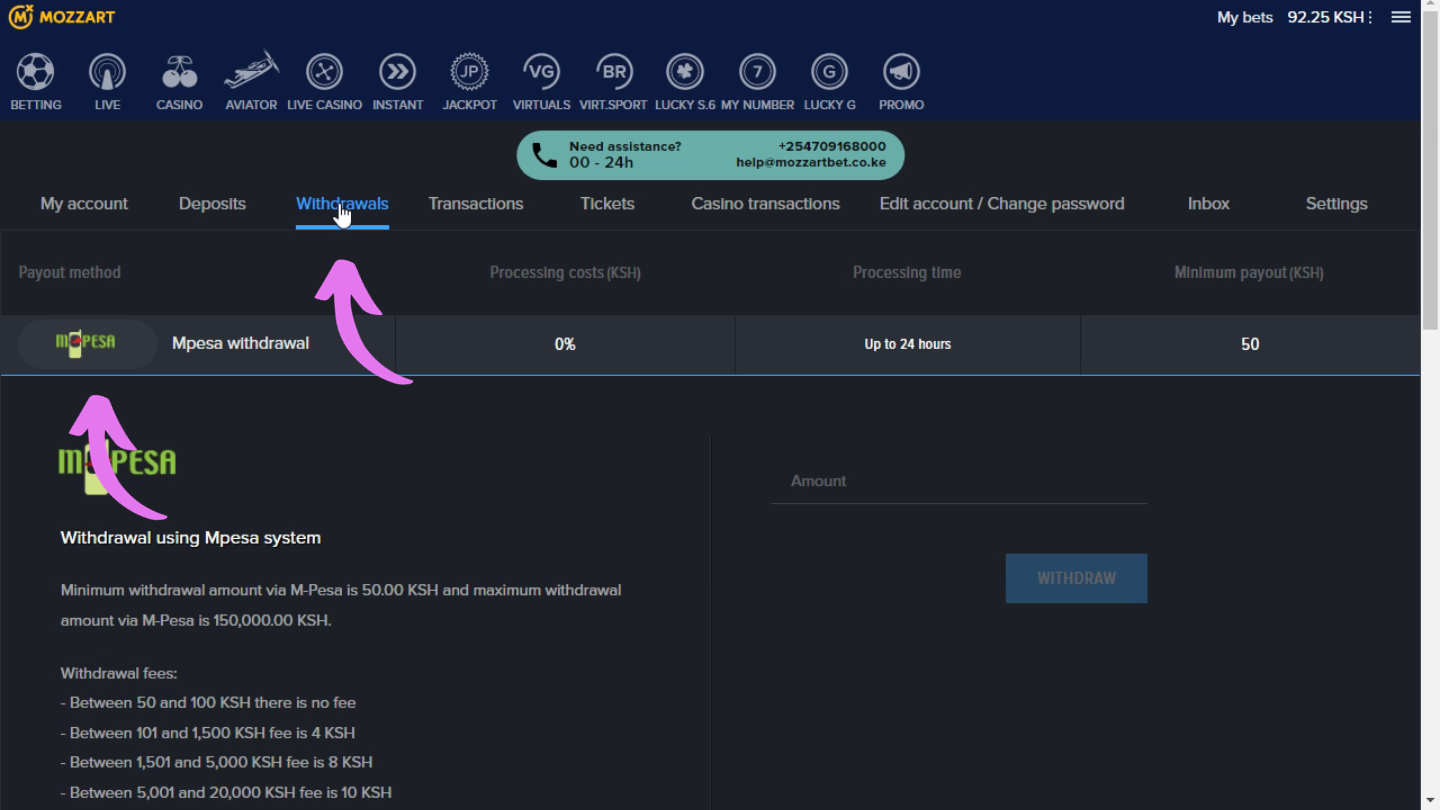Open the Inbox tab
The width and height of the screenshot is (1440, 810).
point(1208,204)
